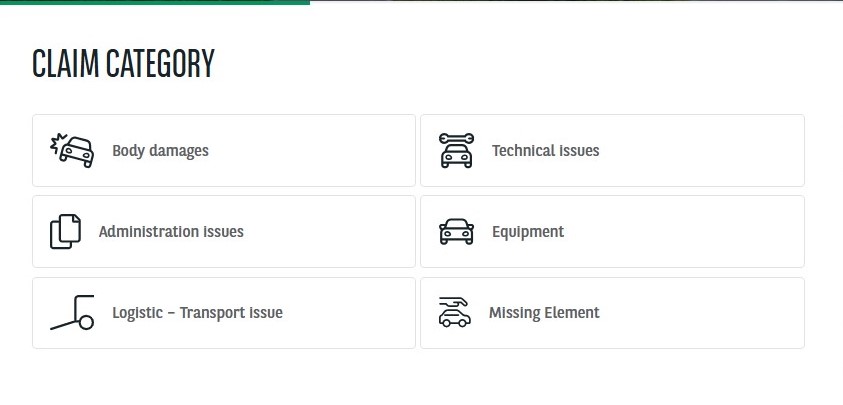This screenshot has width=843, height=405.
Task: Click the car front icon beside Equipment
Action: pyautogui.click(x=456, y=232)
